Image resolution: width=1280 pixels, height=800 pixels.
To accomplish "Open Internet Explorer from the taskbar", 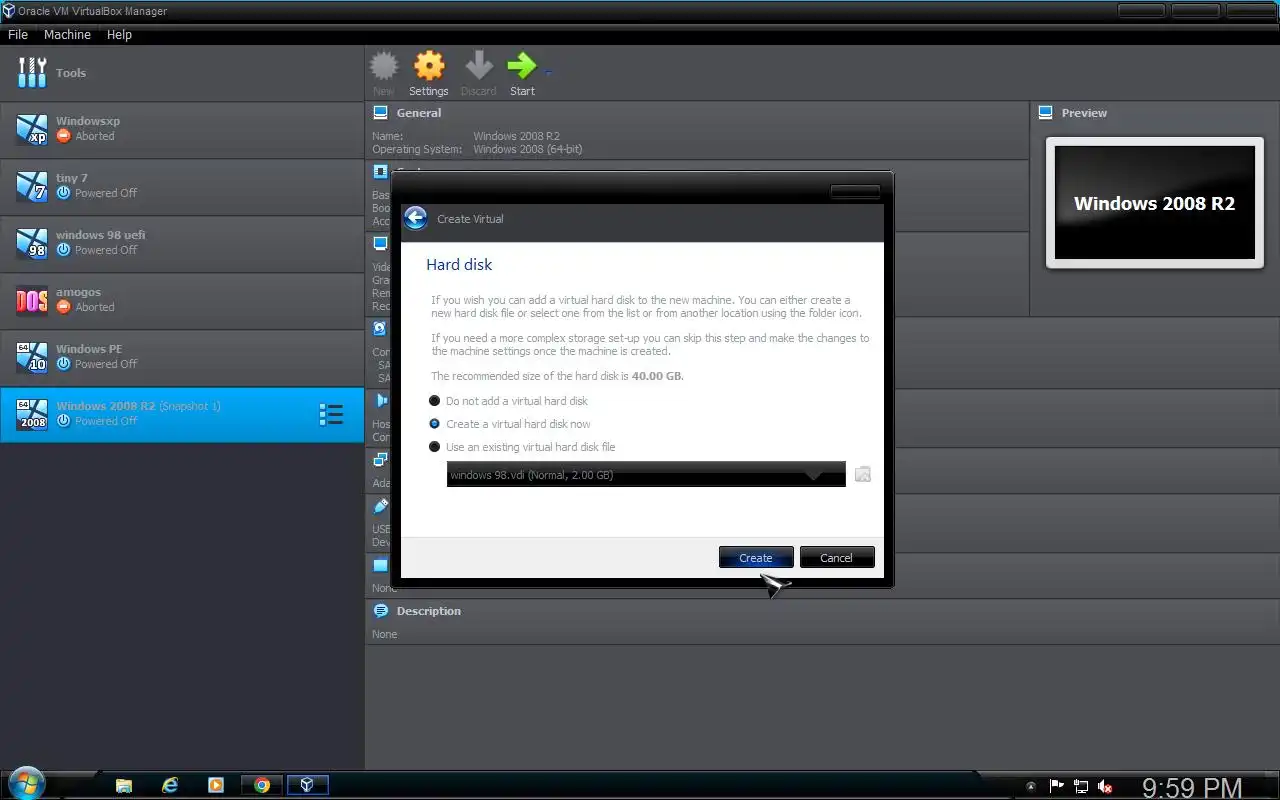I will [170, 785].
